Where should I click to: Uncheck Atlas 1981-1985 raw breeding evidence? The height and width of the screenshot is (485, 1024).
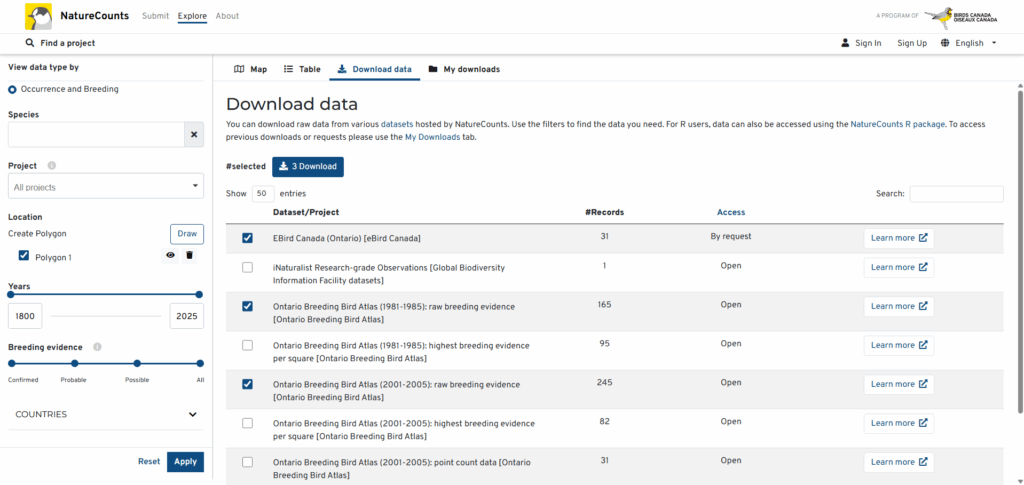(248, 306)
